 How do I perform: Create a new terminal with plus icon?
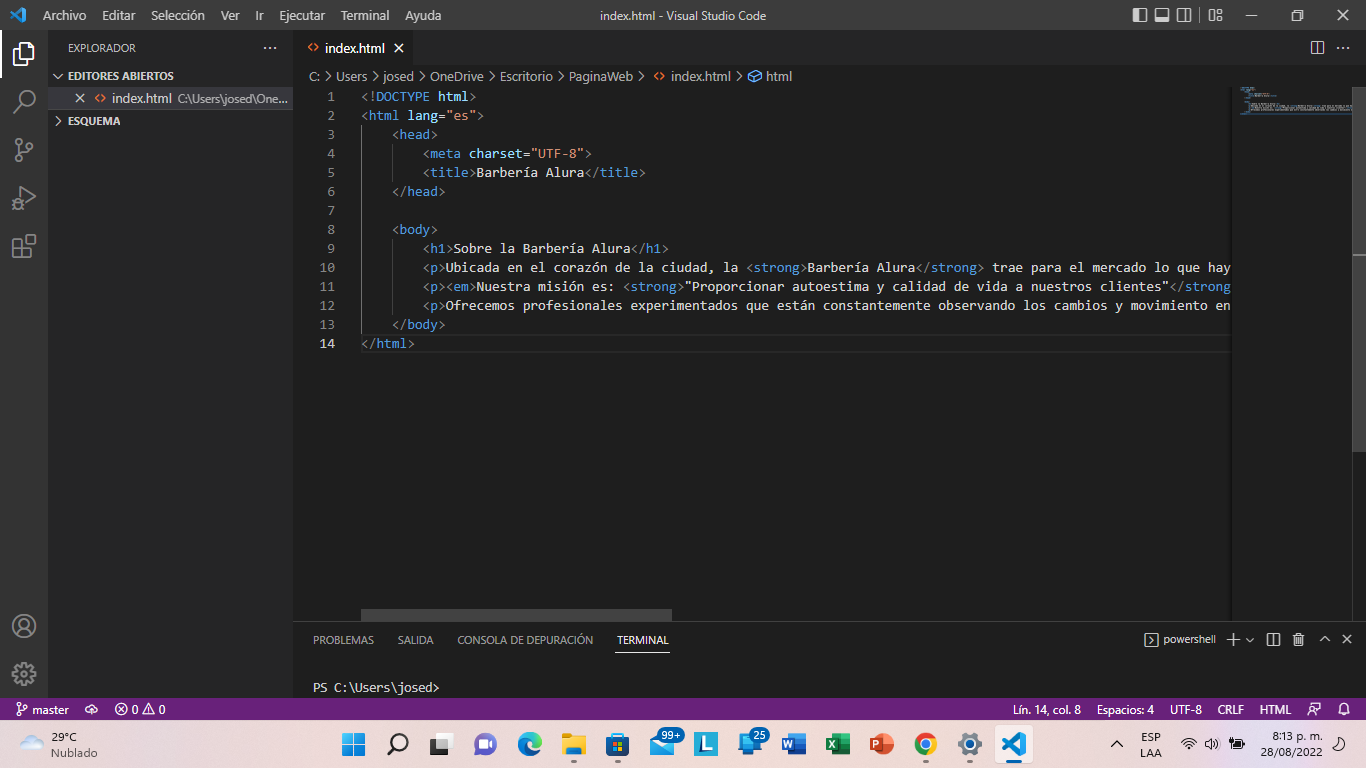point(1233,639)
